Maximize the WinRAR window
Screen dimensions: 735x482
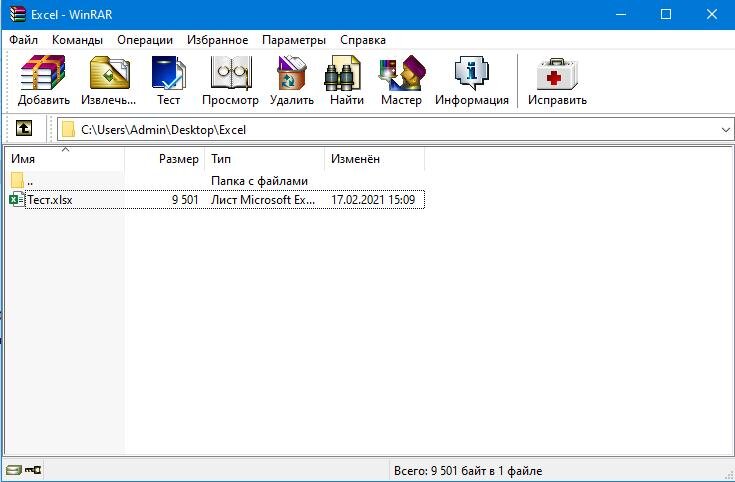point(666,15)
